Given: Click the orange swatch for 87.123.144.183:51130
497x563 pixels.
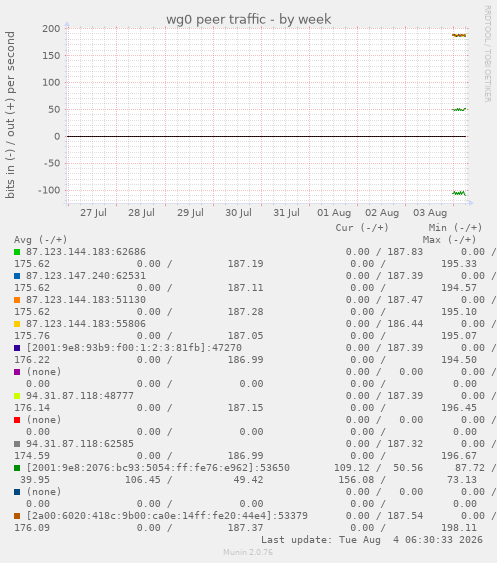Looking at the screenshot, I should click(17, 300).
